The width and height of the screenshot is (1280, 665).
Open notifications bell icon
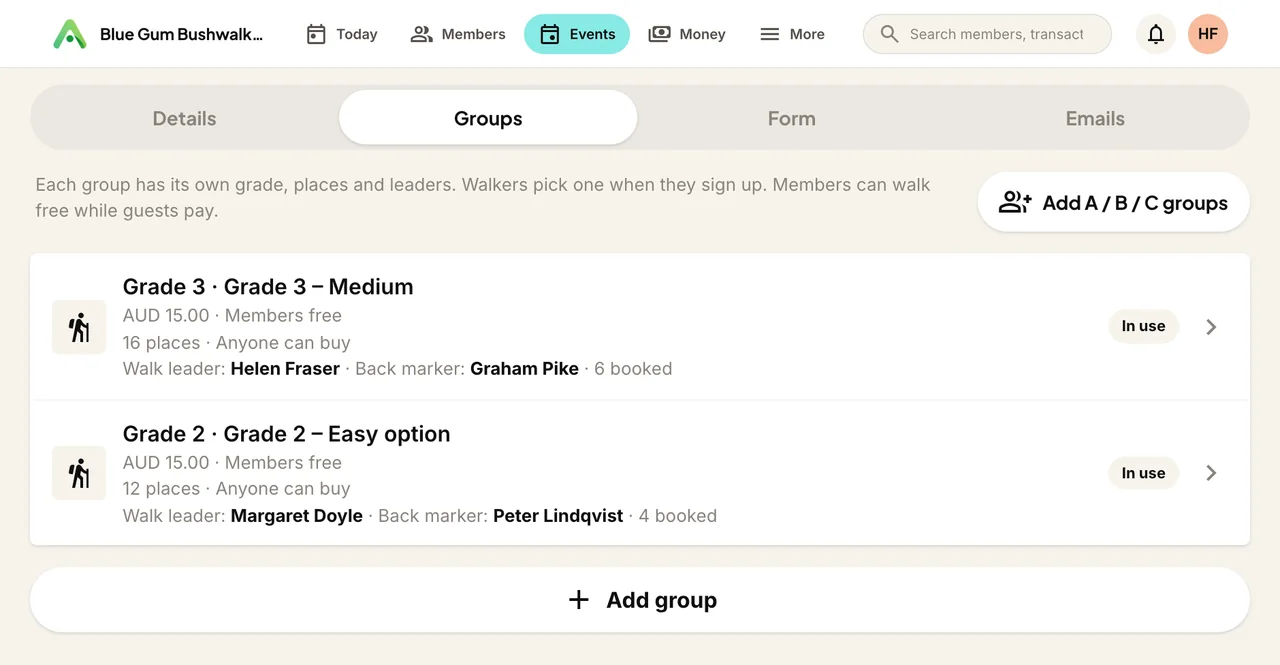1156,34
